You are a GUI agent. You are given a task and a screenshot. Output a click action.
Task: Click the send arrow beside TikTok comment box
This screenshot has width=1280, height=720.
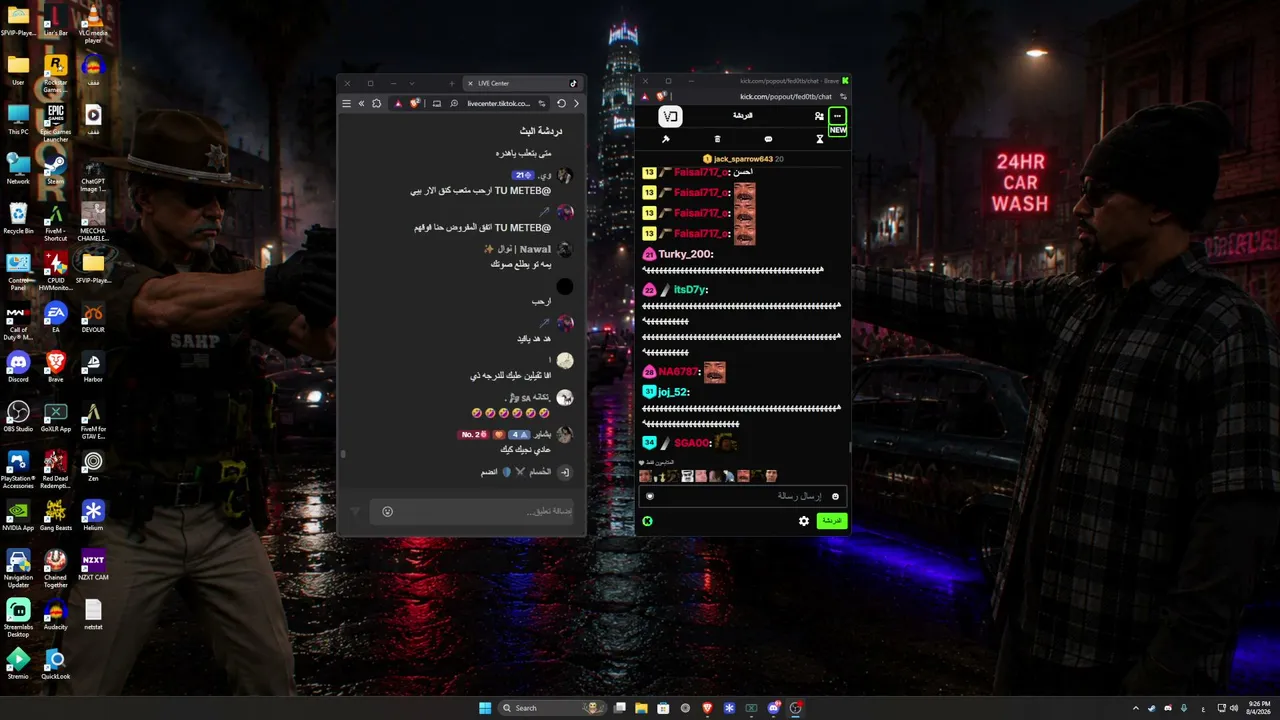(354, 512)
